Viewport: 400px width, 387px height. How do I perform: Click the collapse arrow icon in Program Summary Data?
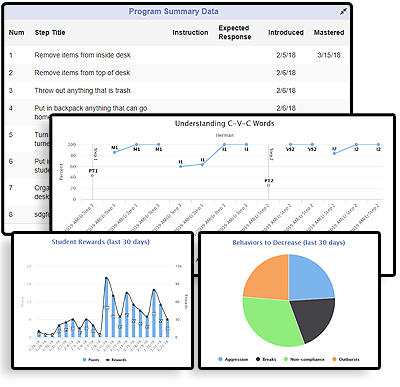click(343, 12)
